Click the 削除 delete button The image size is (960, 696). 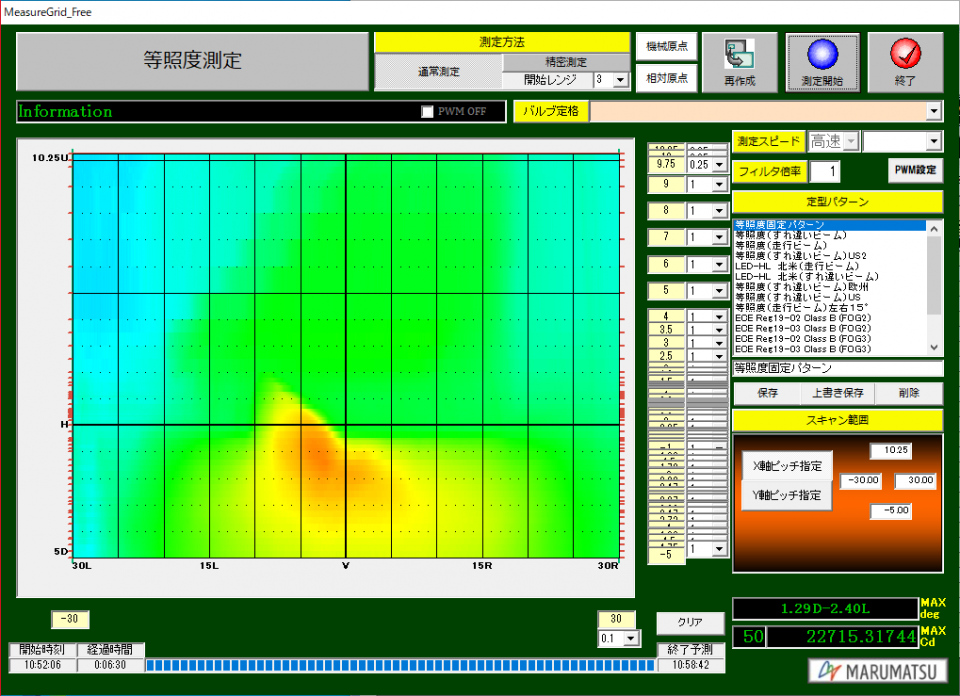[x=909, y=393]
